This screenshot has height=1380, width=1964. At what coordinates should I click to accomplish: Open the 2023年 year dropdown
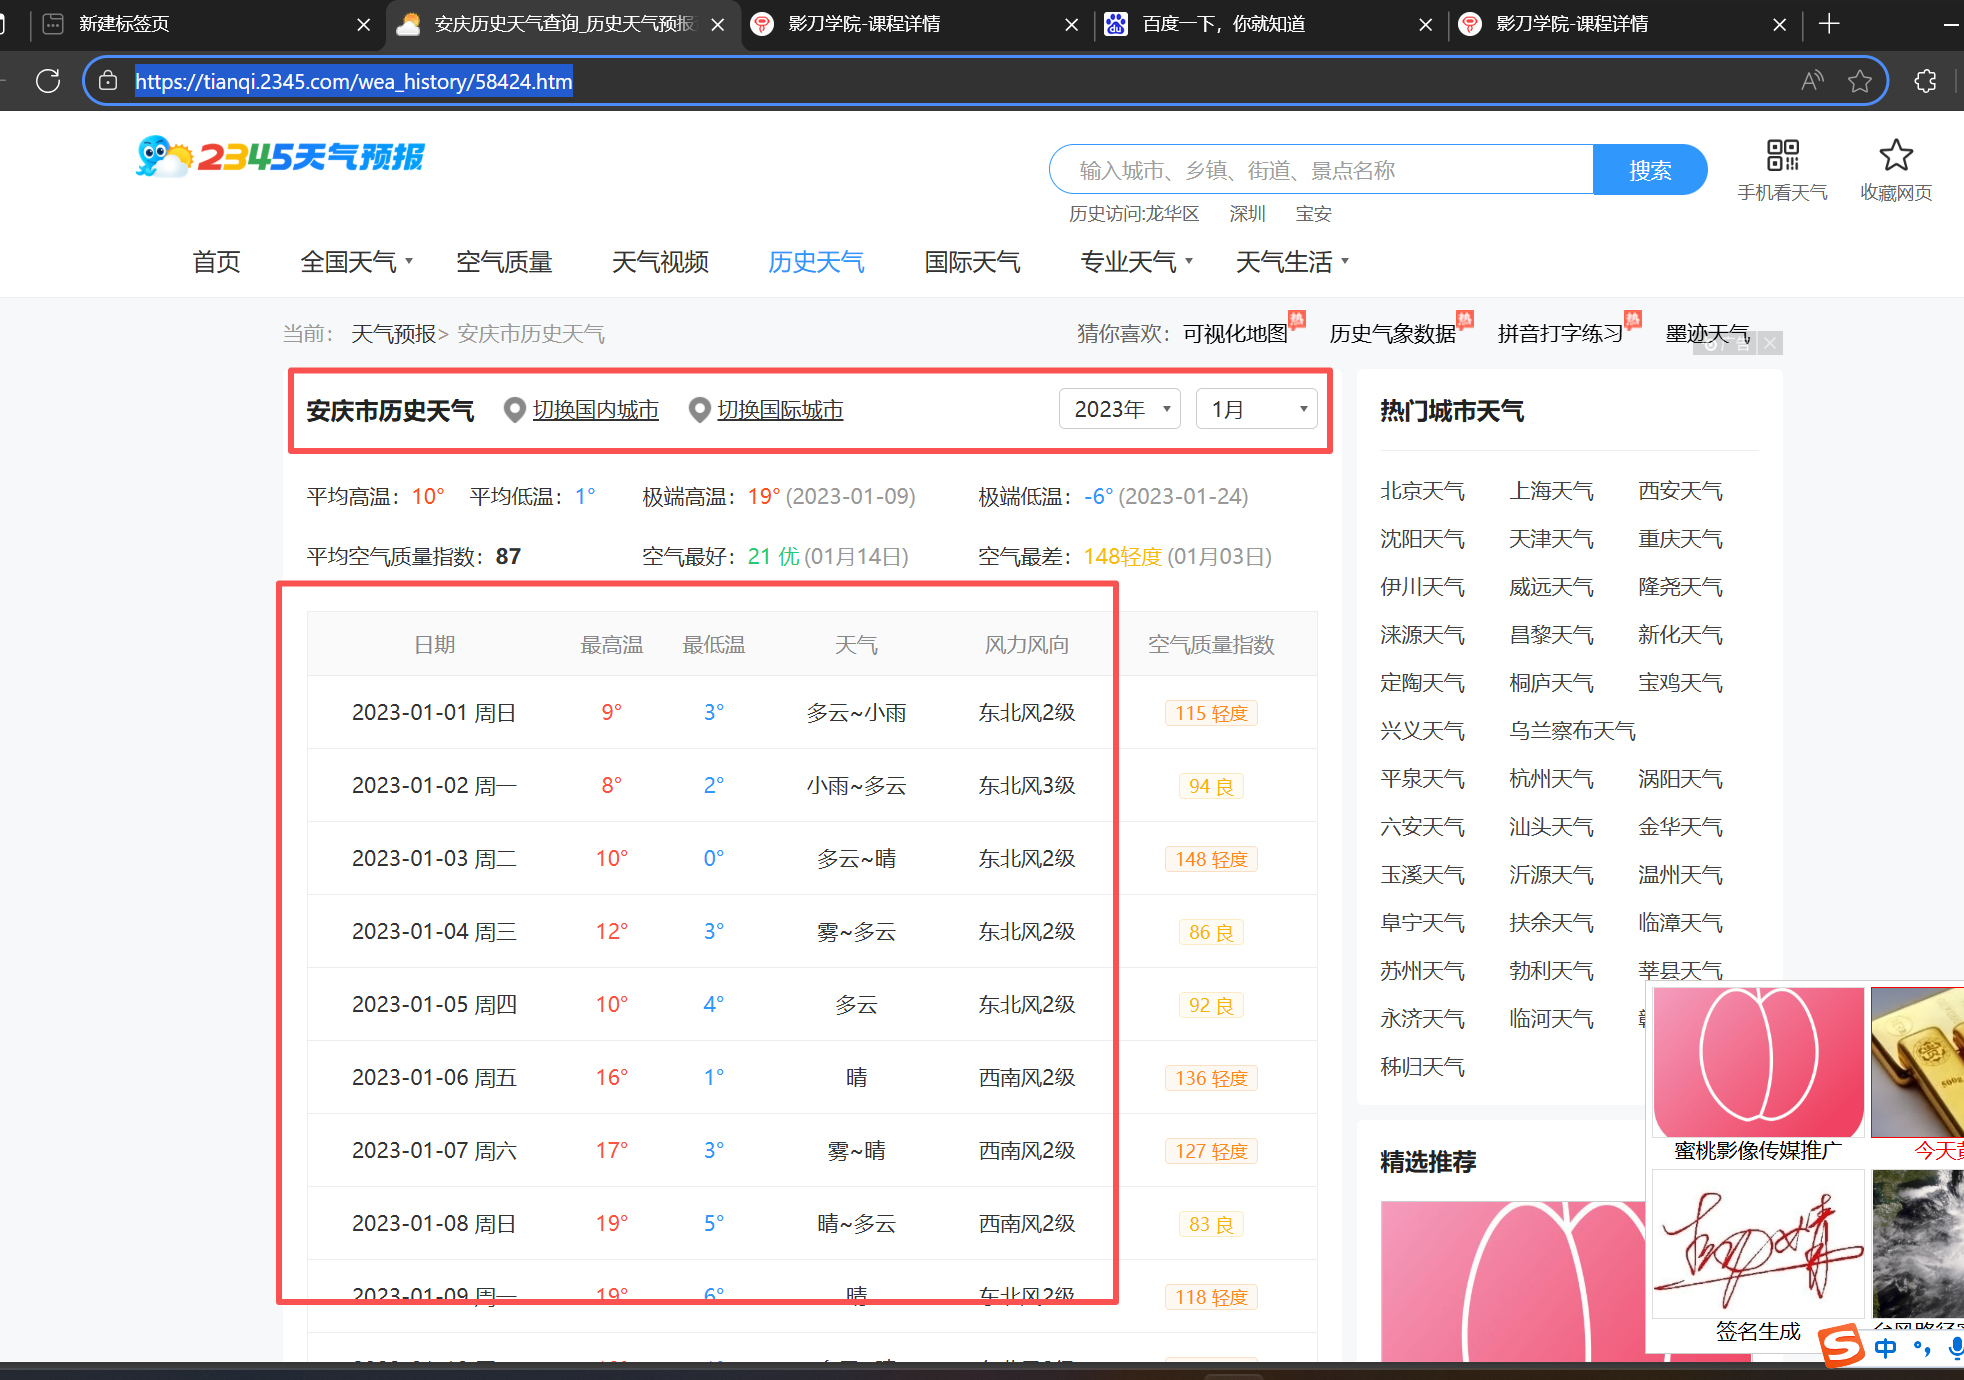coord(1120,409)
